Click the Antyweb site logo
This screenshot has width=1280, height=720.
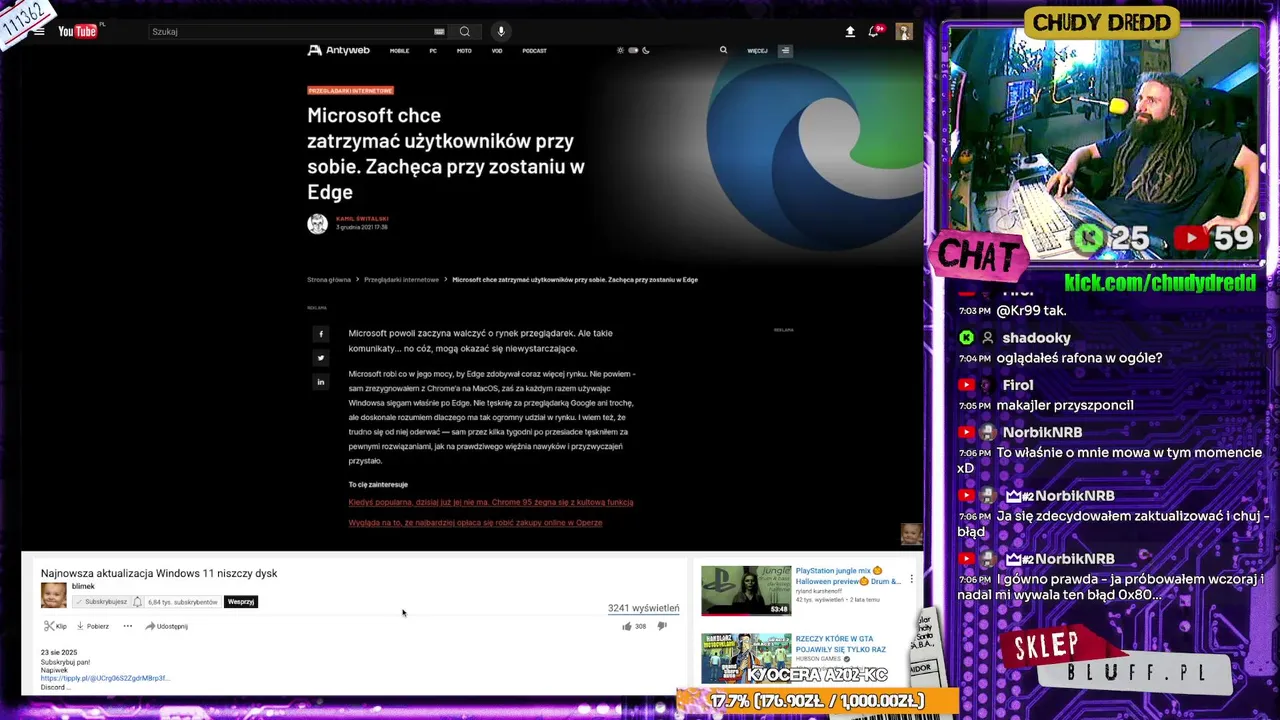(x=339, y=50)
